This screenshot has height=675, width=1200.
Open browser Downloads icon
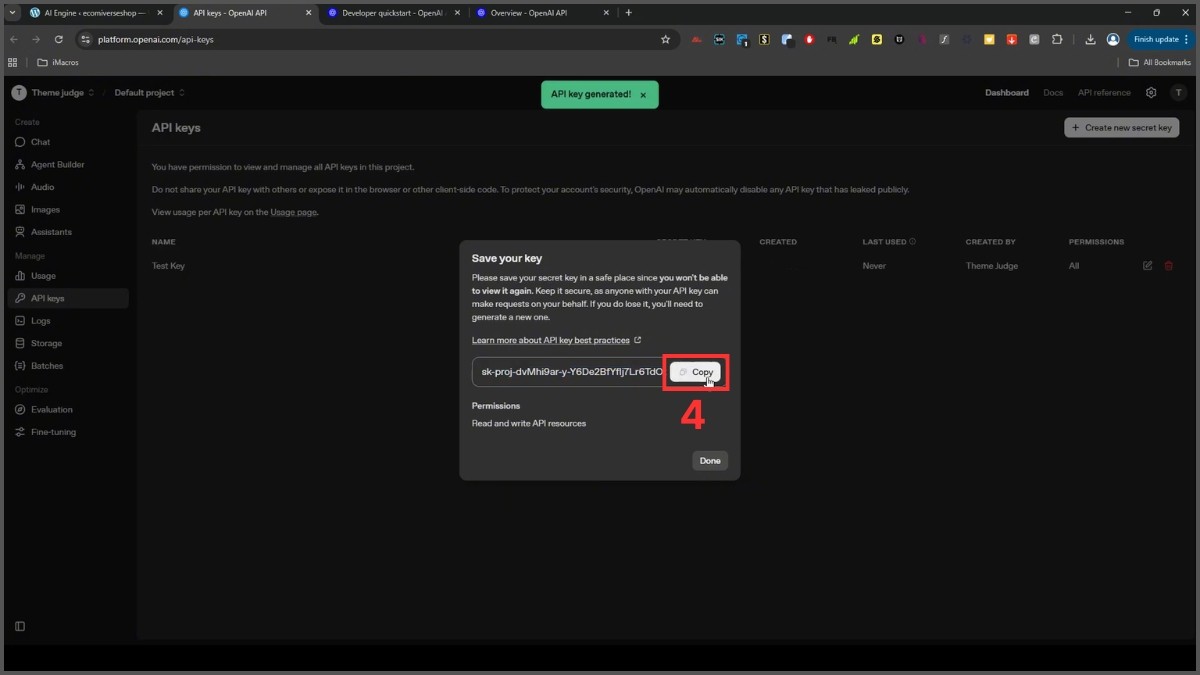1090,39
